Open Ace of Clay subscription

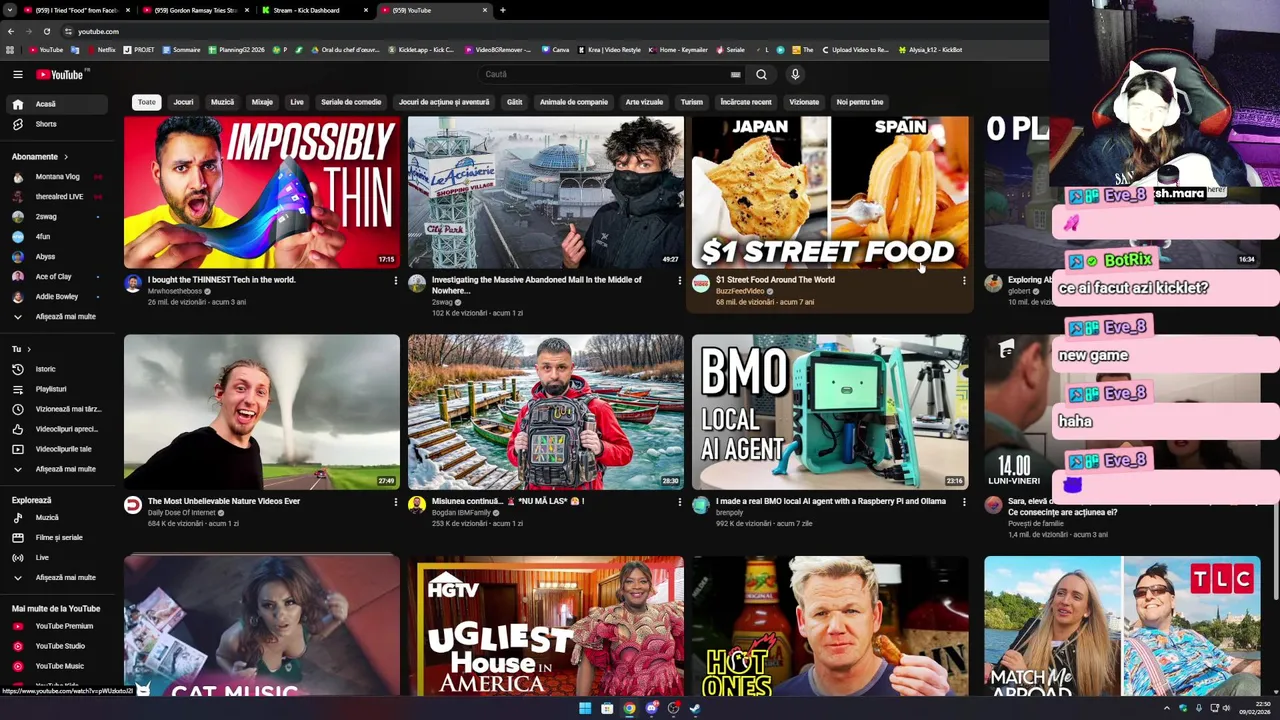58,277
